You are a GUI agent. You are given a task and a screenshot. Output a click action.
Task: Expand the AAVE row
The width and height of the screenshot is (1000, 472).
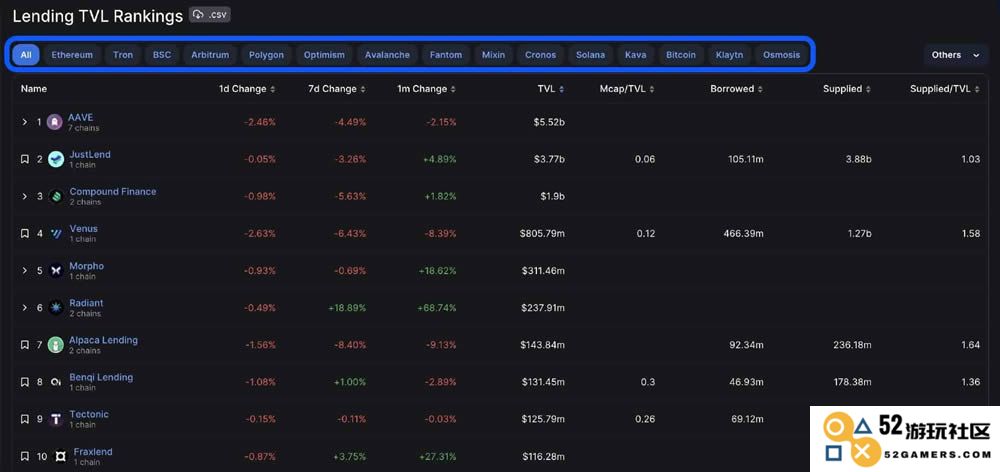[24, 122]
